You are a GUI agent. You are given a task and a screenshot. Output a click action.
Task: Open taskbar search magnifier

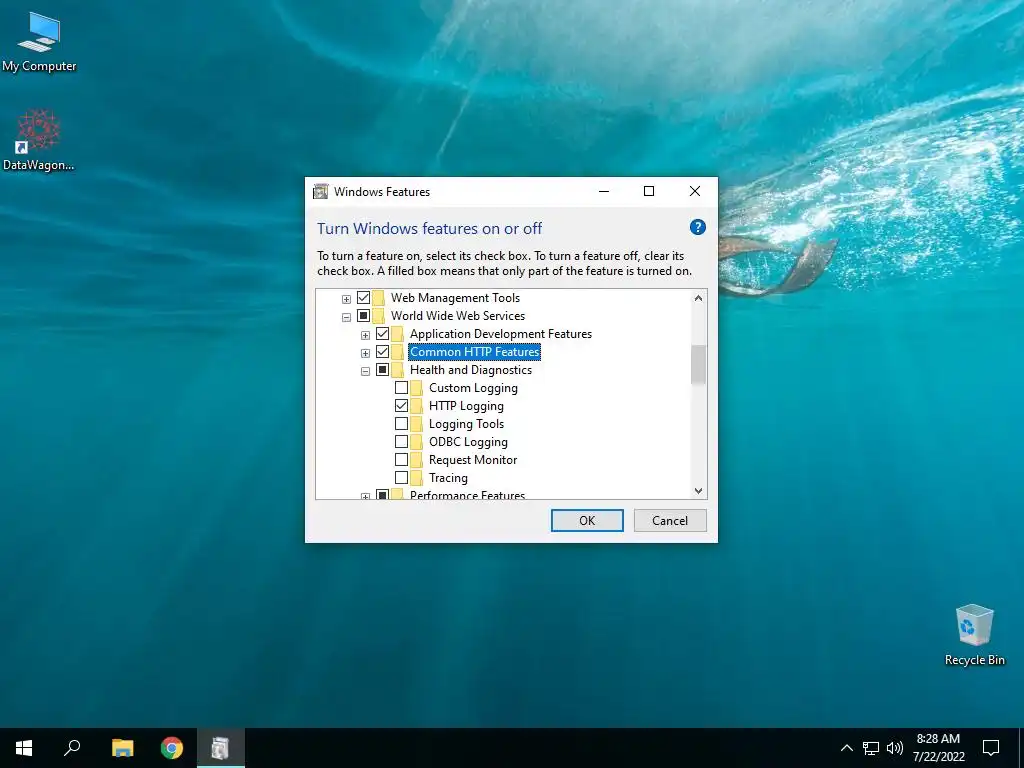[72, 748]
